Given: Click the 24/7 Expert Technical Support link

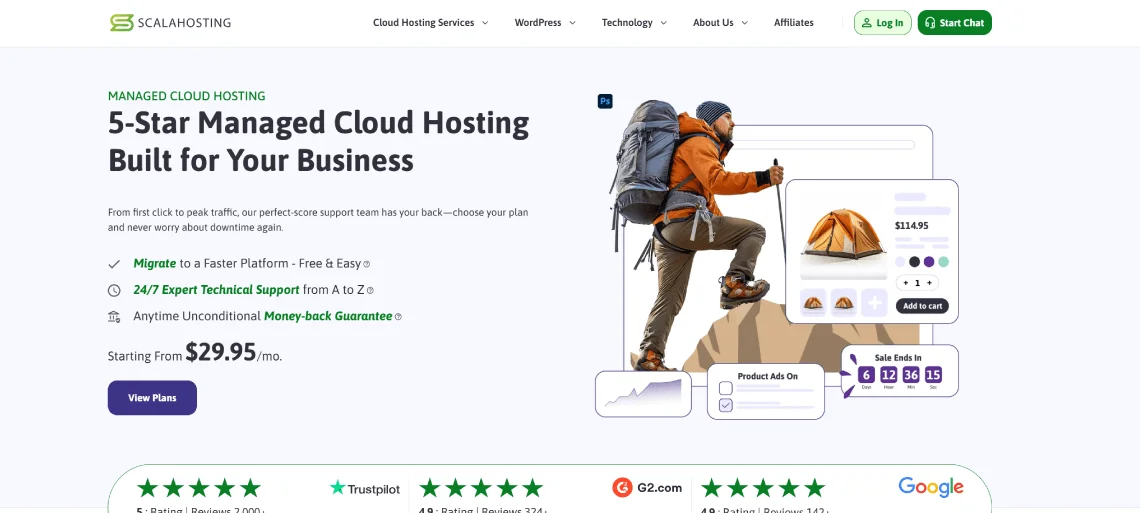Looking at the screenshot, I should click(x=216, y=290).
